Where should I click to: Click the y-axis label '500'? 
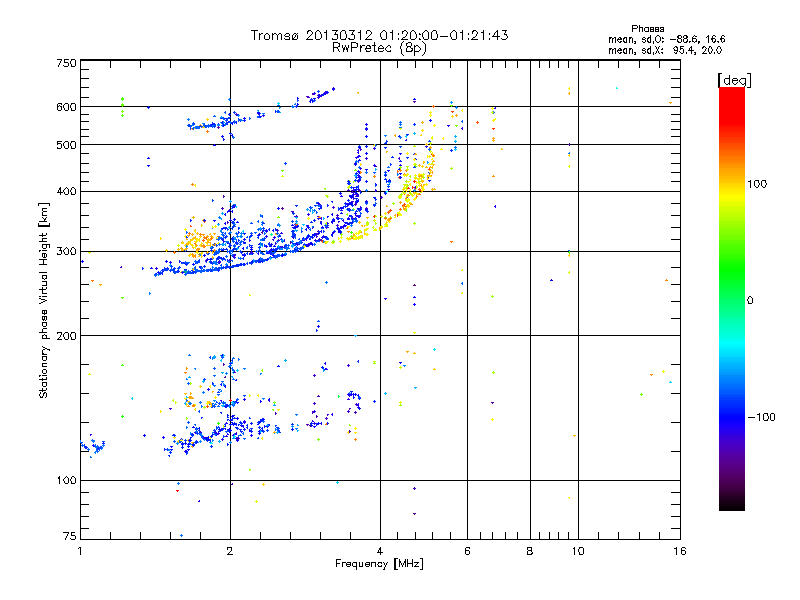66,145
